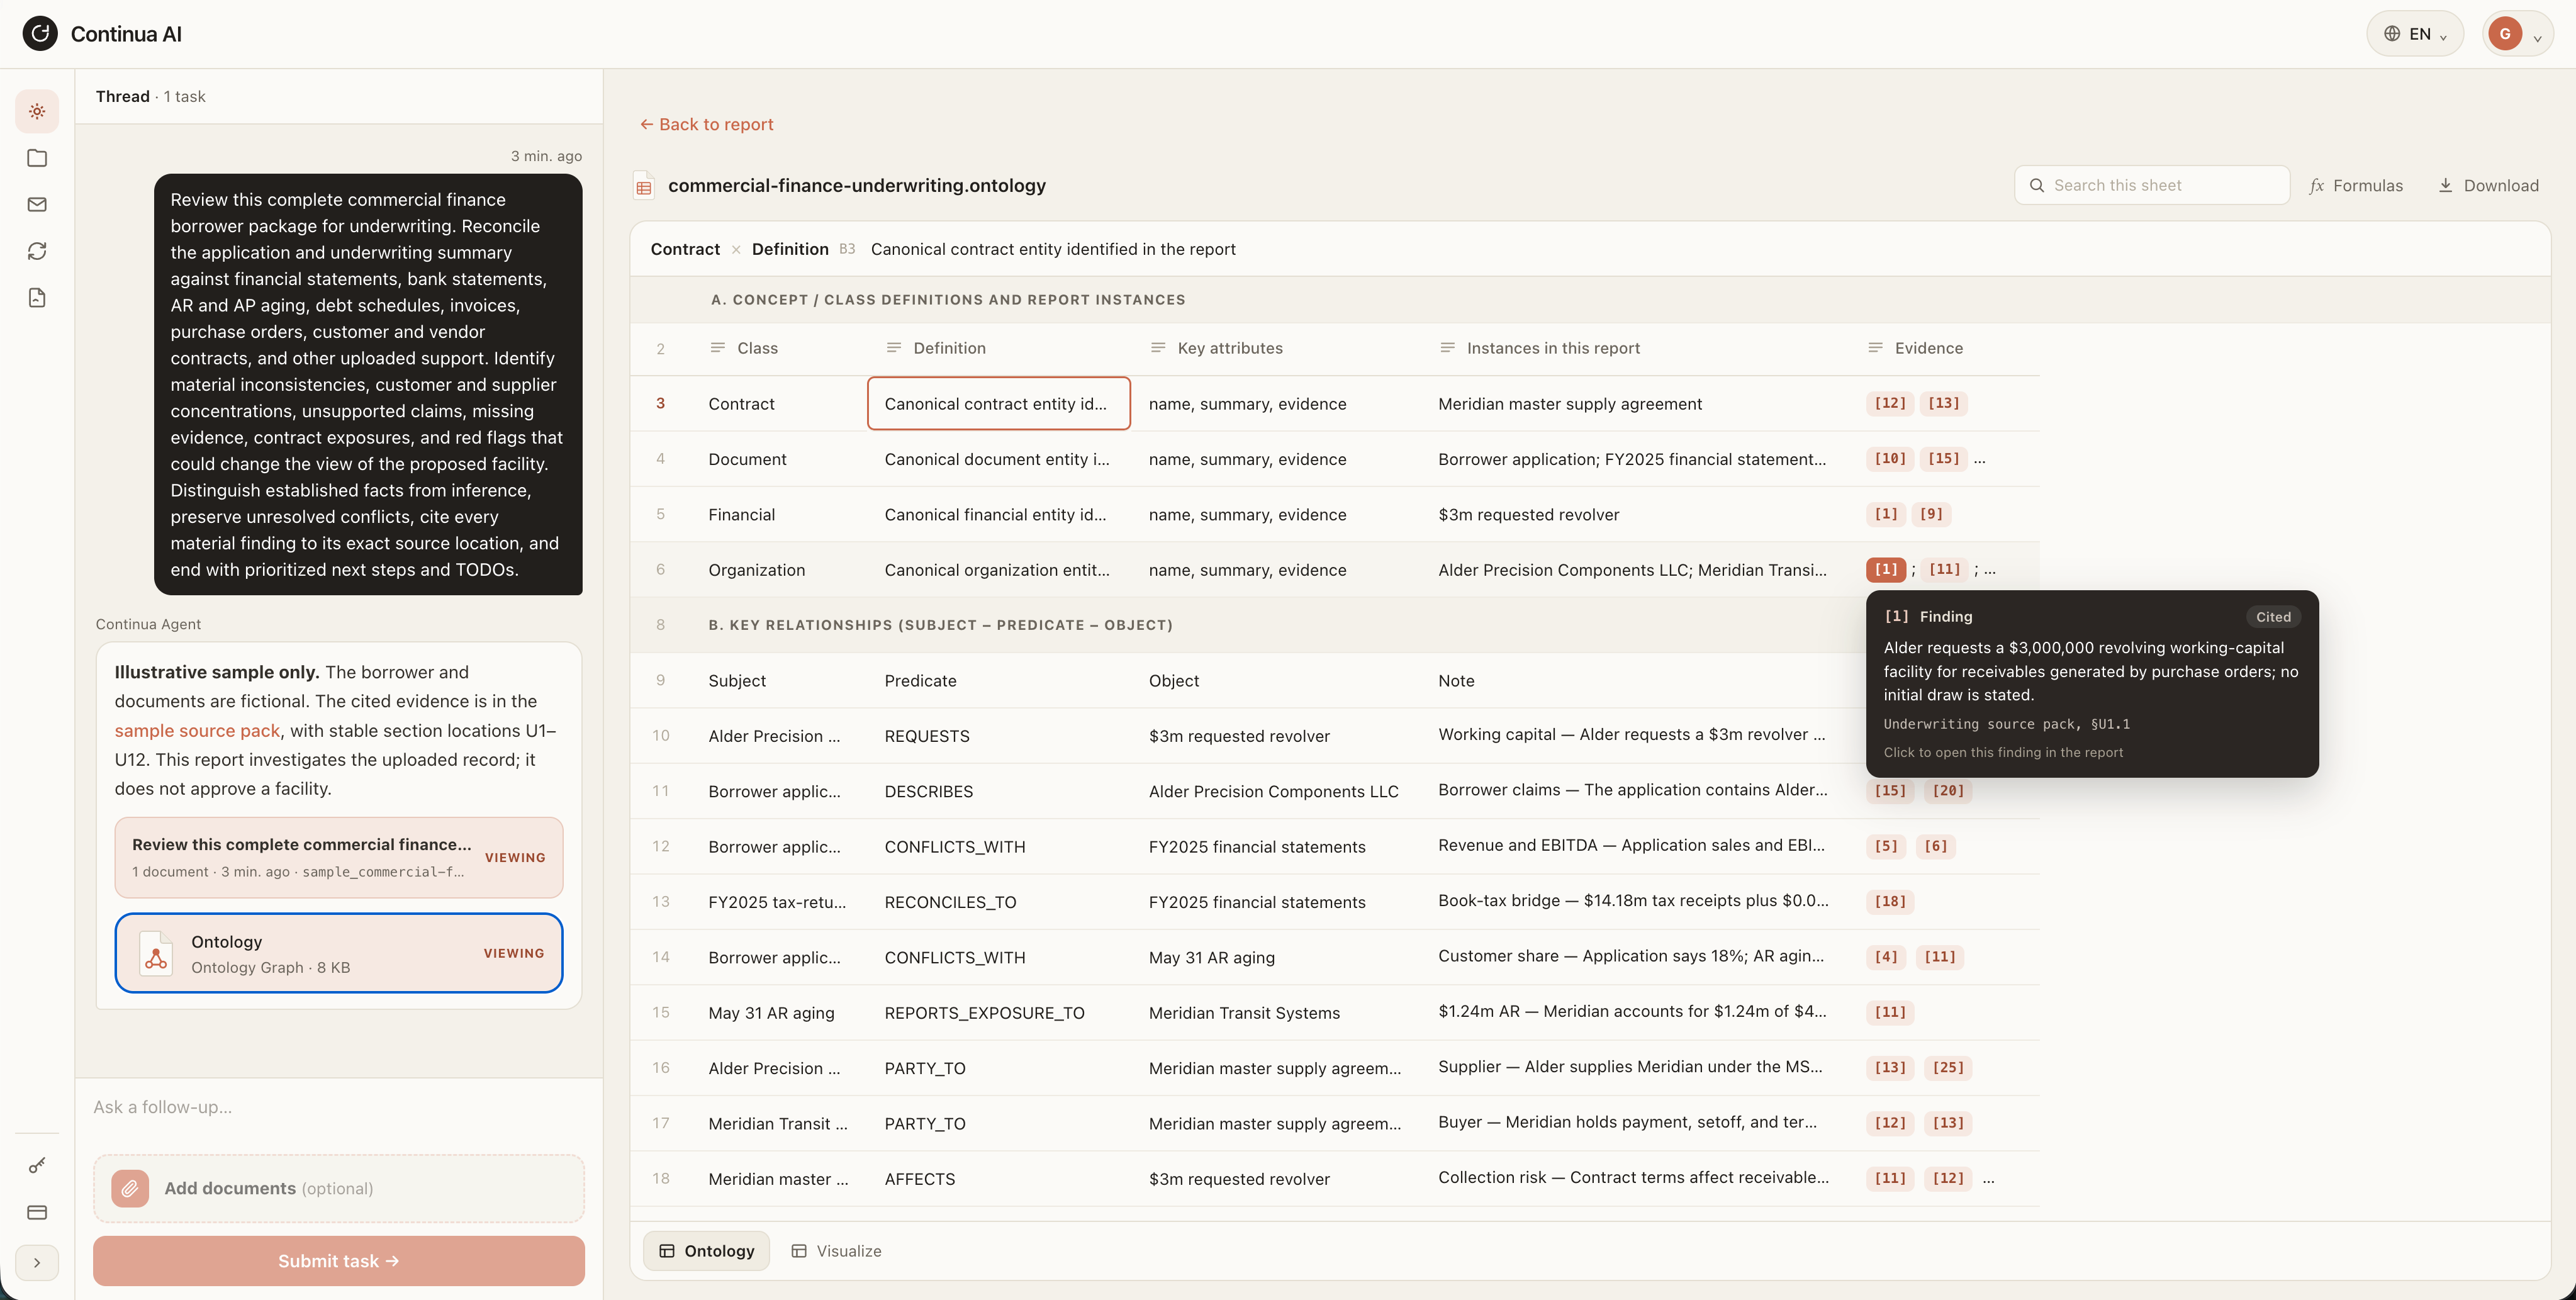Click the Submit task button
The height and width of the screenshot is (1300, 2576).
point(339,1261)
